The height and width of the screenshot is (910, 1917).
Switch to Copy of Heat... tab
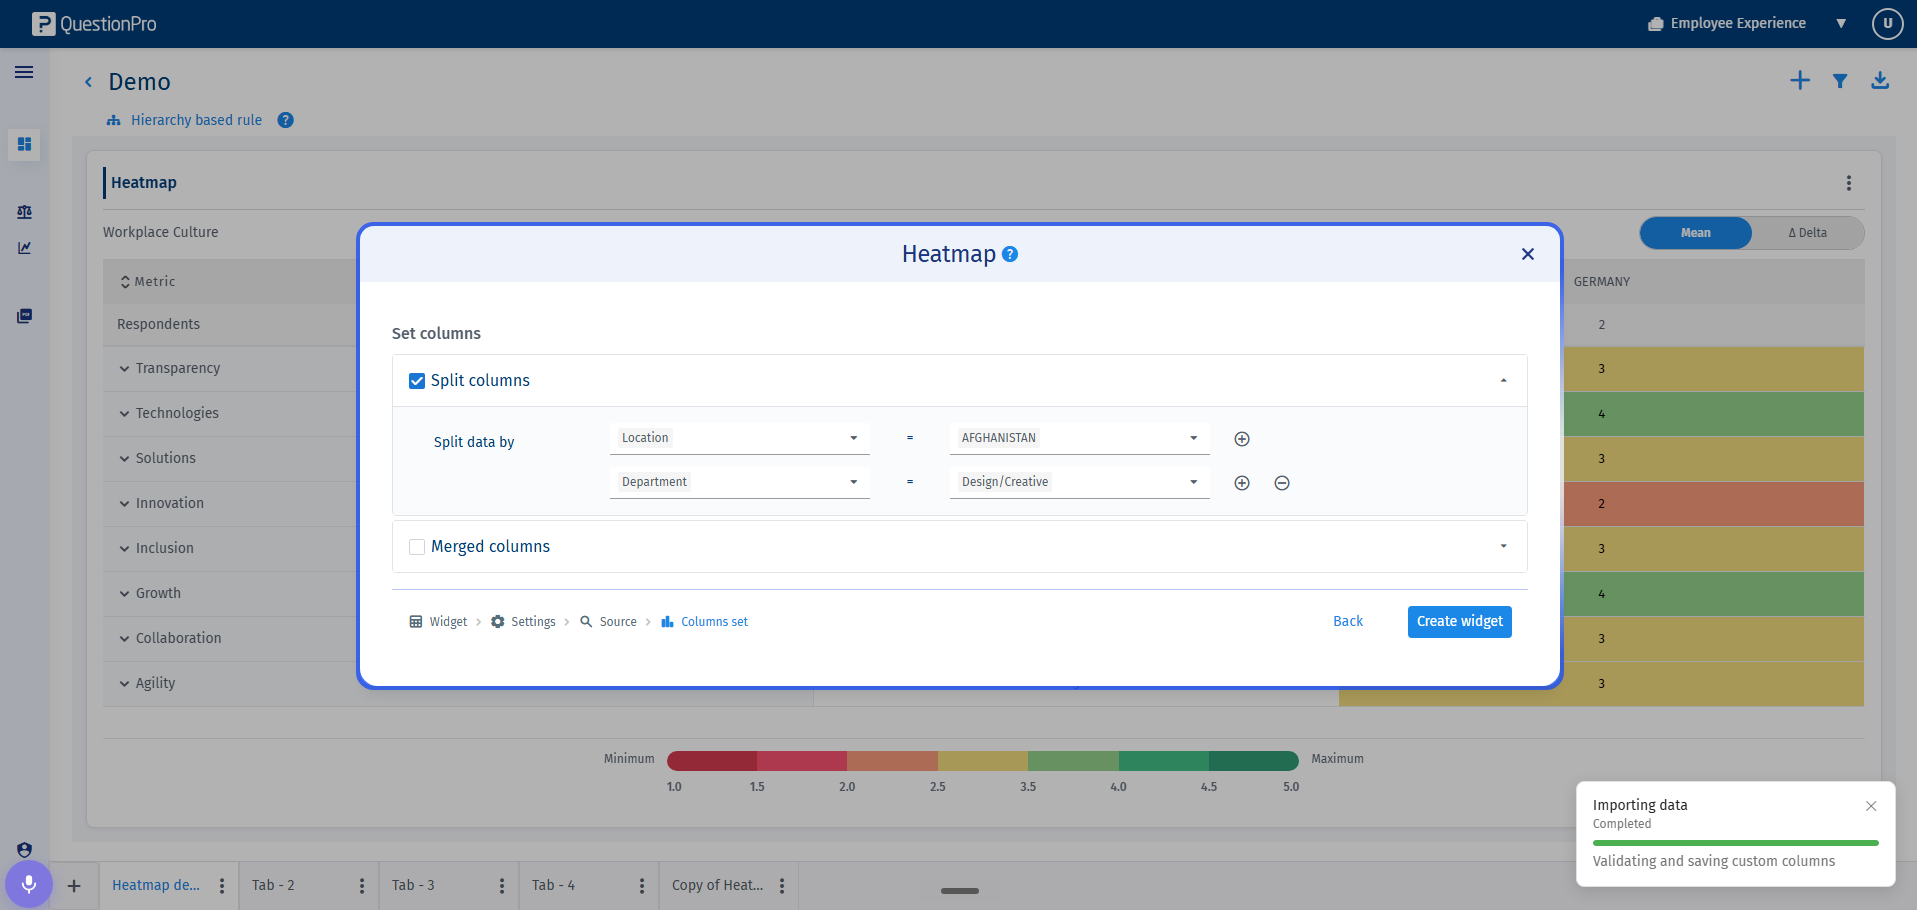tap(717, 886)
